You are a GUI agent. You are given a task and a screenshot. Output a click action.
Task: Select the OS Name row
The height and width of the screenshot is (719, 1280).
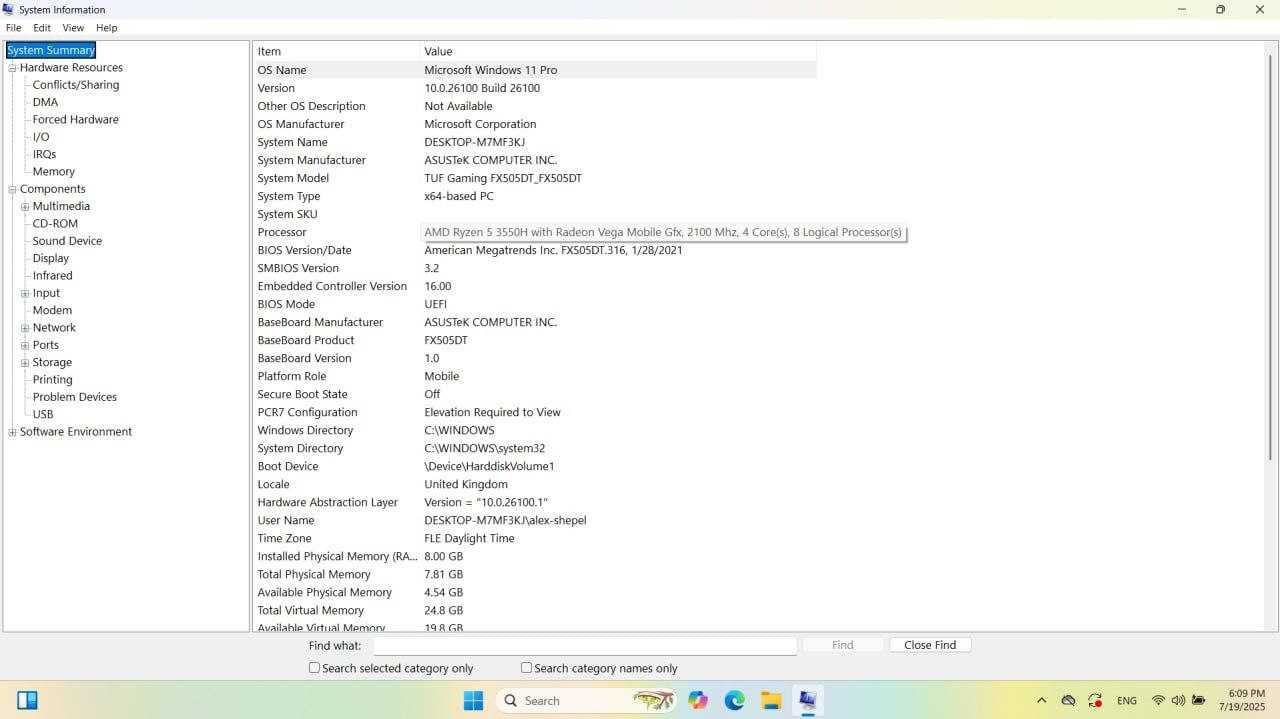(x=535, y=70)
